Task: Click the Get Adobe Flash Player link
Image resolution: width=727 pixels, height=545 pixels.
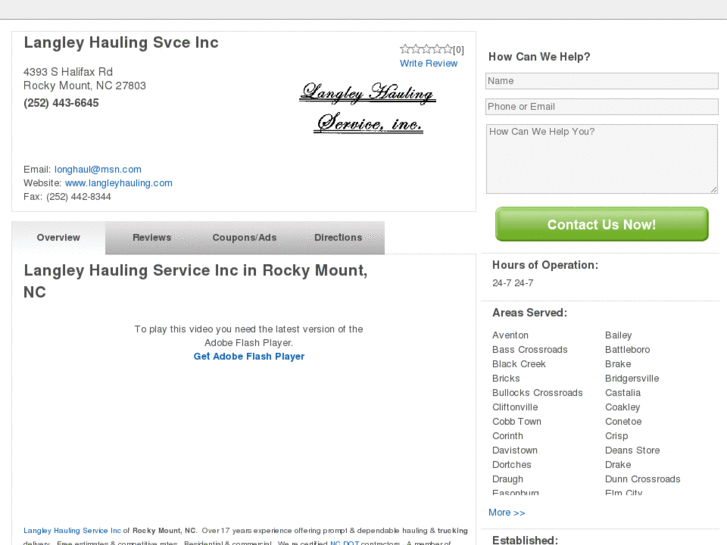Action: (x=249, y=356)
